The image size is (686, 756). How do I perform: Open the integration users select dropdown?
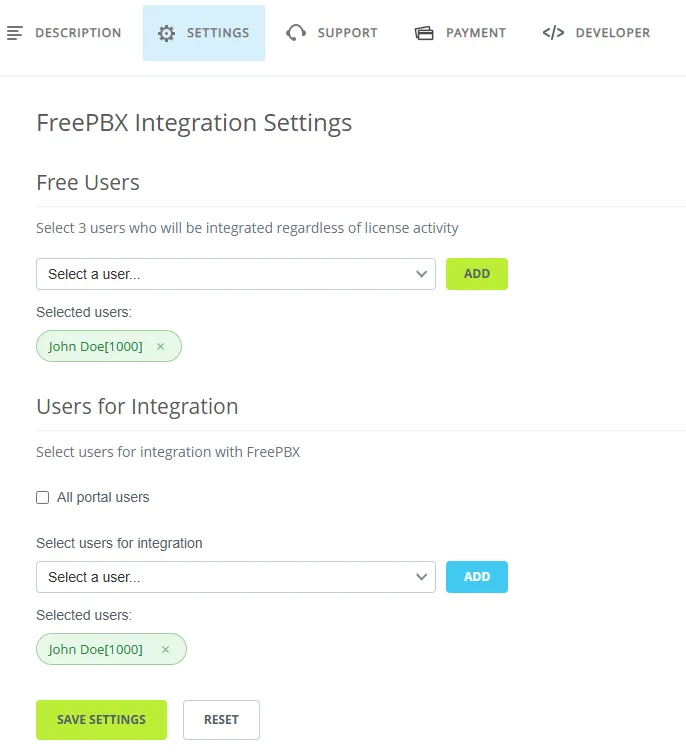[x=236, y=577]
